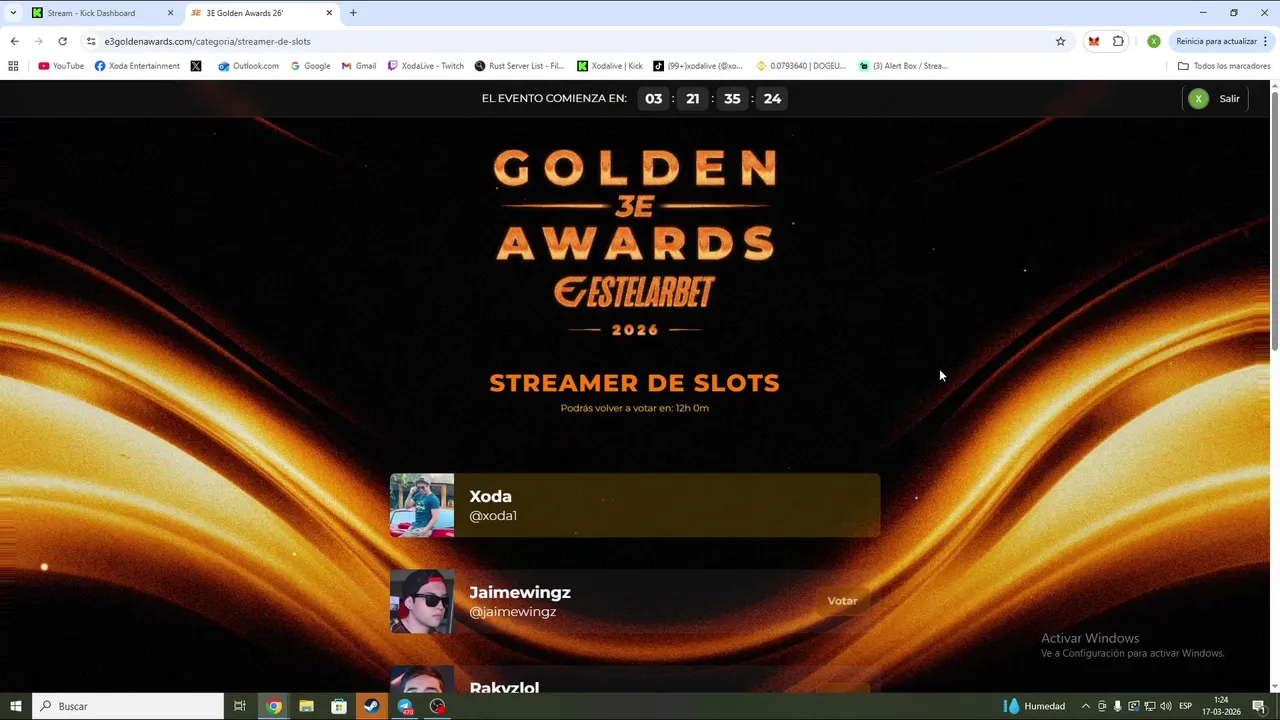Screen dimensions: 1280x720
Task: Open the Outlook.com bookmark
Action: [248, 66]
